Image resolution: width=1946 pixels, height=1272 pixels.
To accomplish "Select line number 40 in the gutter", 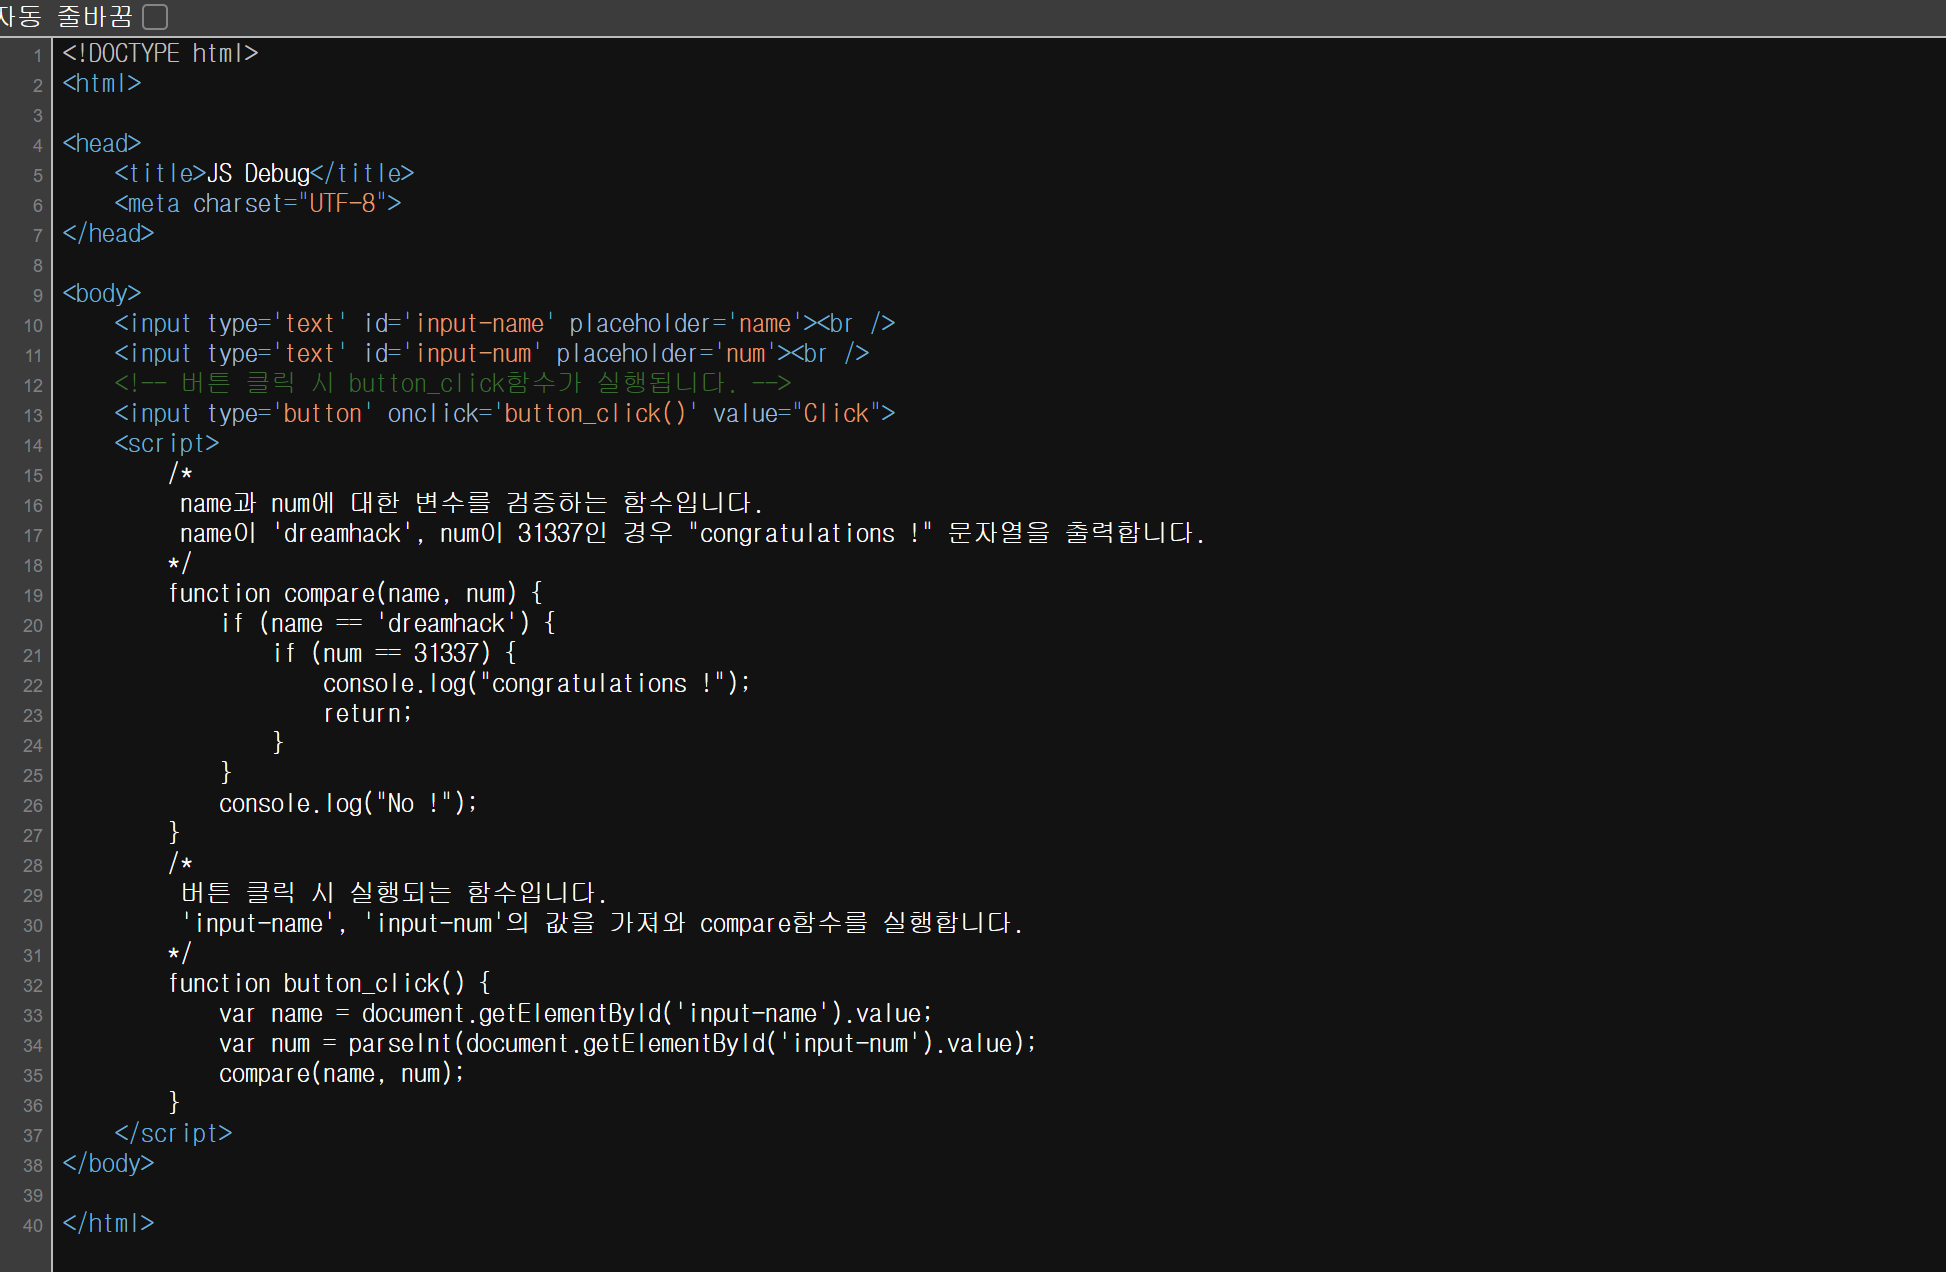I will point(33,1226).
